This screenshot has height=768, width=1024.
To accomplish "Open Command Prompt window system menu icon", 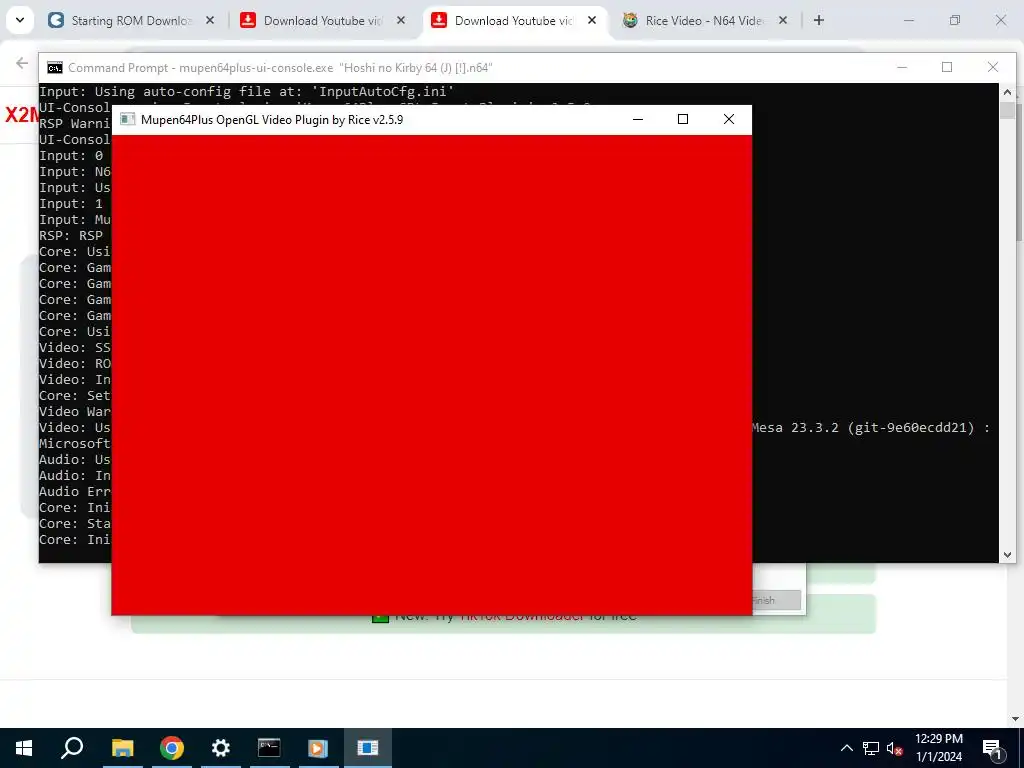I will point(55,67).
